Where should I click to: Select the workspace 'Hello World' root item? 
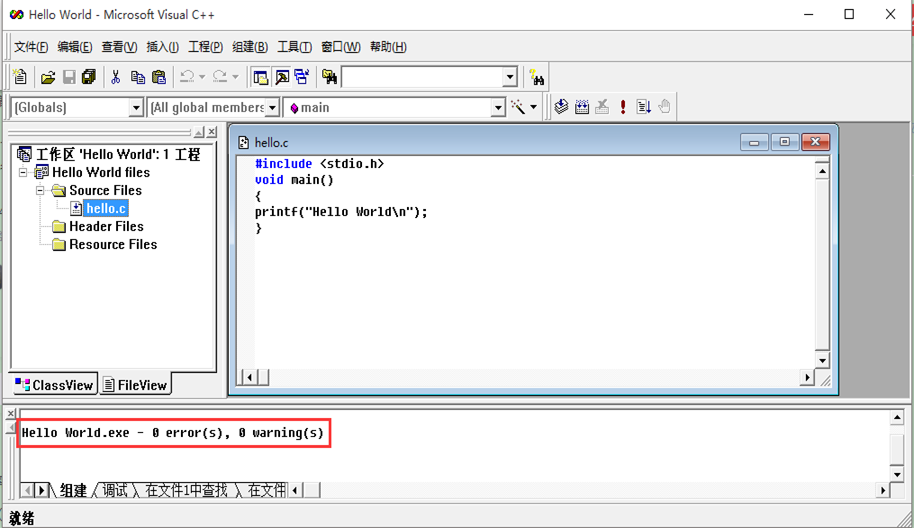(118, 154)
